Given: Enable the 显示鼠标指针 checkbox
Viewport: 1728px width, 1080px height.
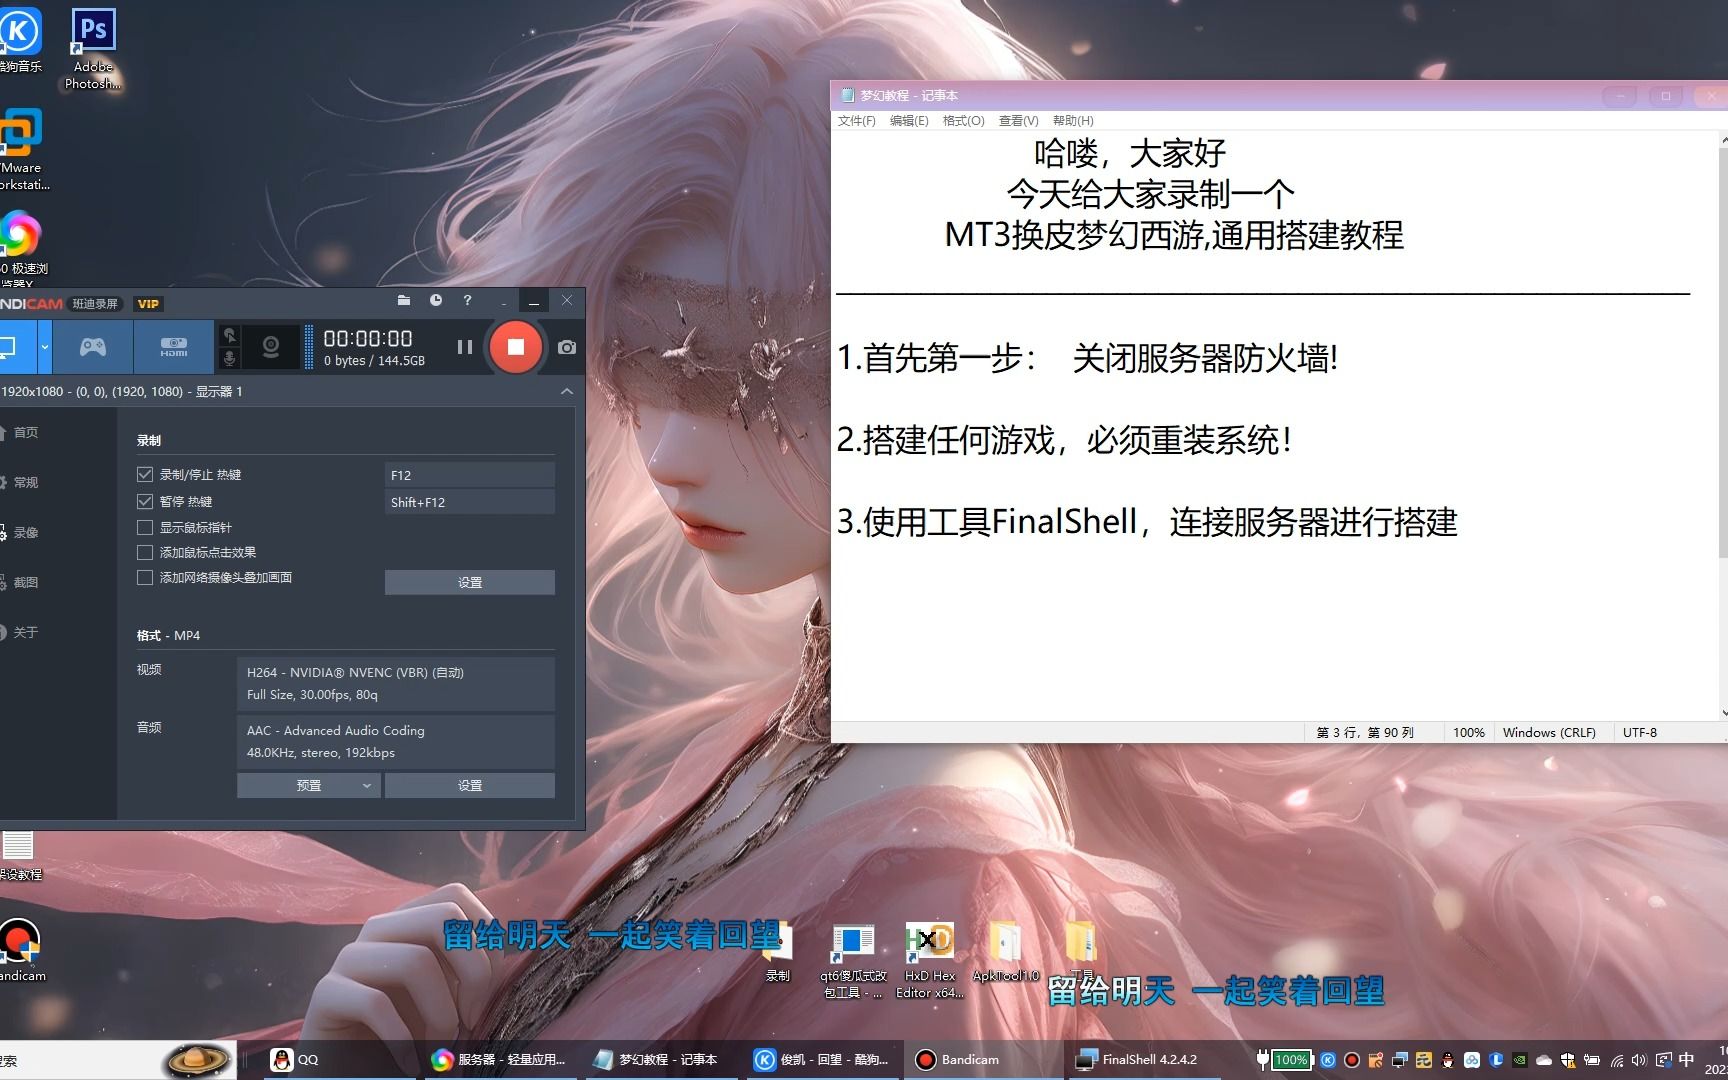Looking at the screenshot, I should (145, 527).
